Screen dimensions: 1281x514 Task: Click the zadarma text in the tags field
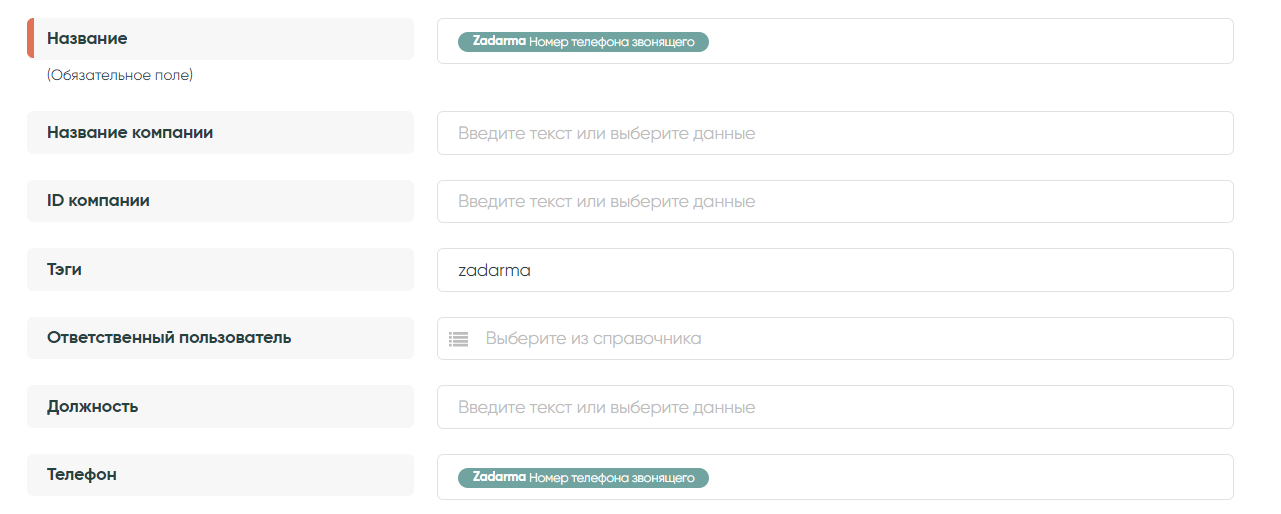click(494, 270)
